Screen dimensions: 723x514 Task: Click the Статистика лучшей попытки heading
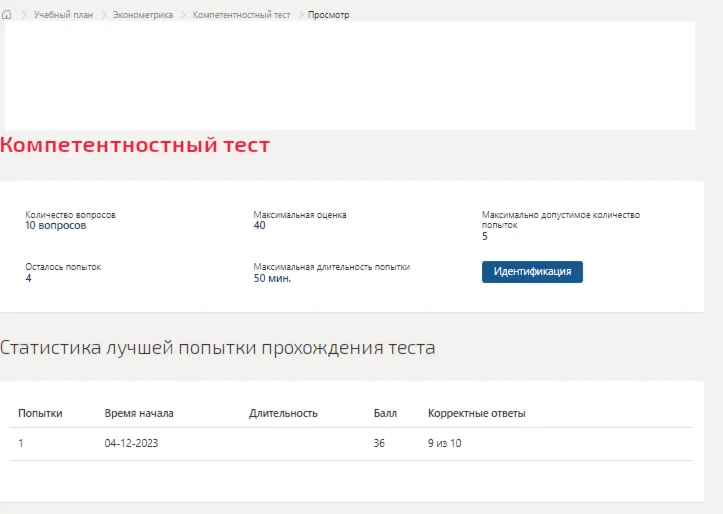(217, 348)
